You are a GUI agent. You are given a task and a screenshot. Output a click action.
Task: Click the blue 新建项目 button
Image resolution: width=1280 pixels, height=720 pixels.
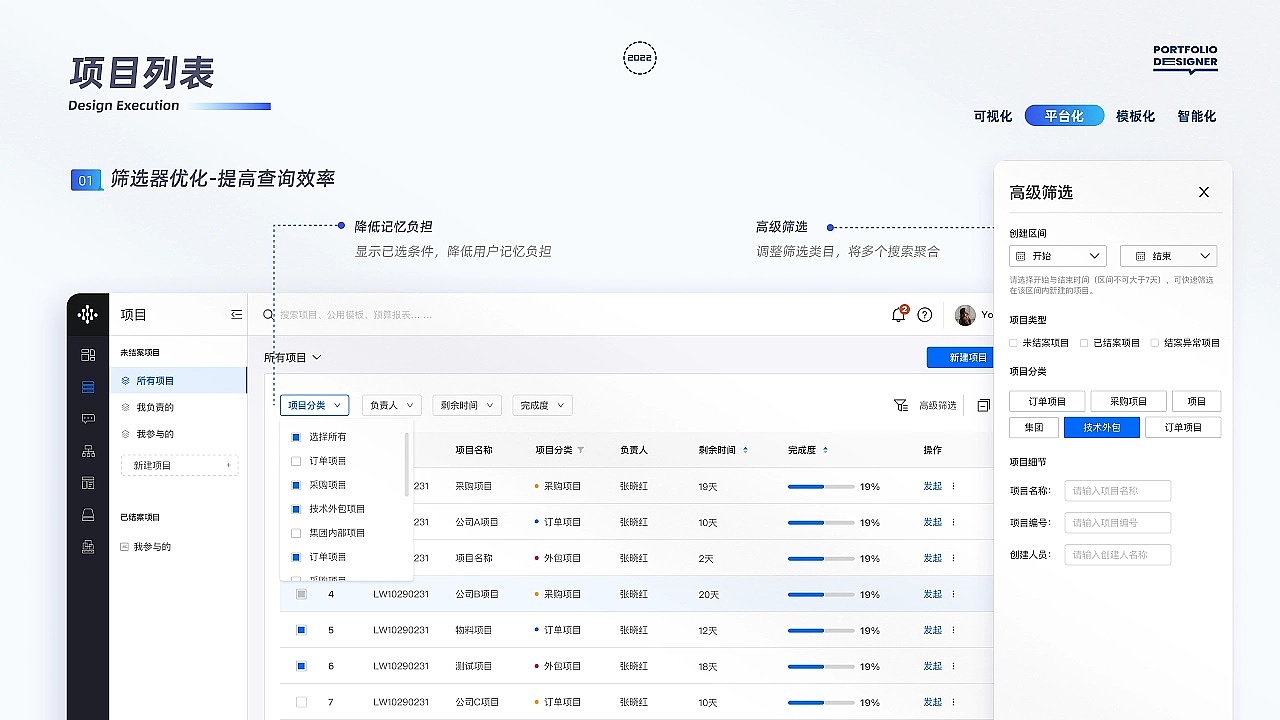tap(960, 357)
